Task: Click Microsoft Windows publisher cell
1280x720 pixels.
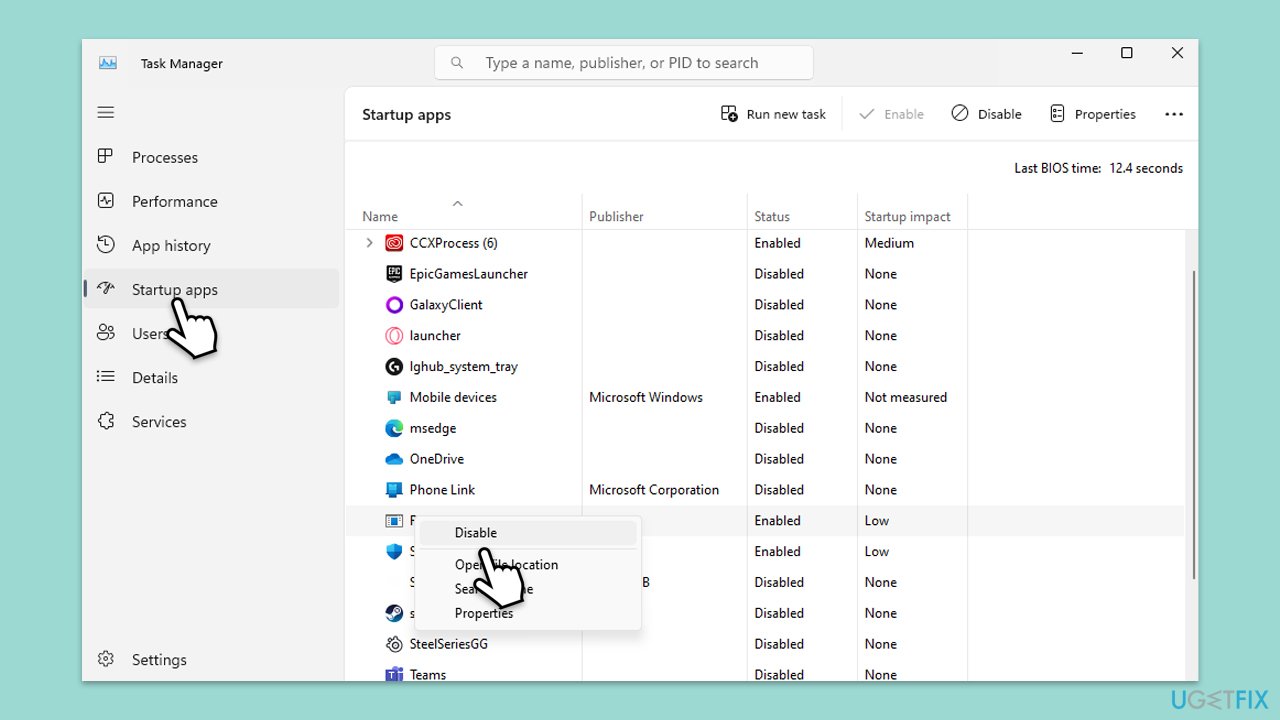Action: click(646, 397)
